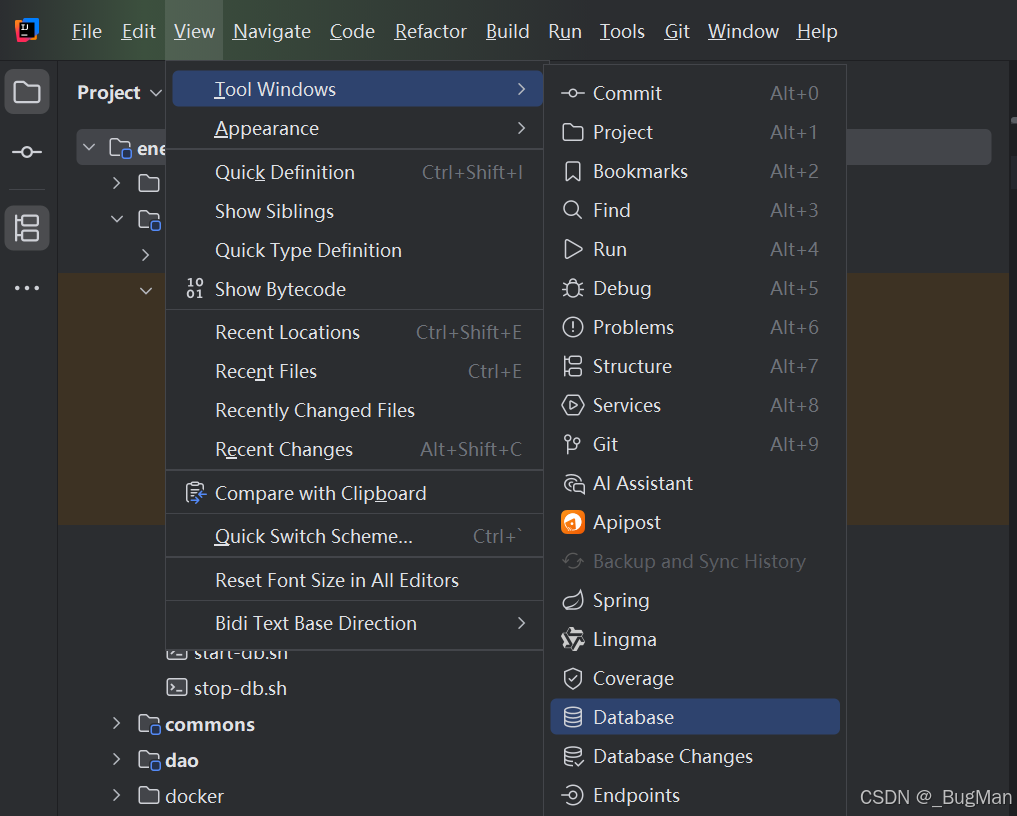Click the Find magnifier icon in submenu
1017x816 pixels.
coord(572,210)
